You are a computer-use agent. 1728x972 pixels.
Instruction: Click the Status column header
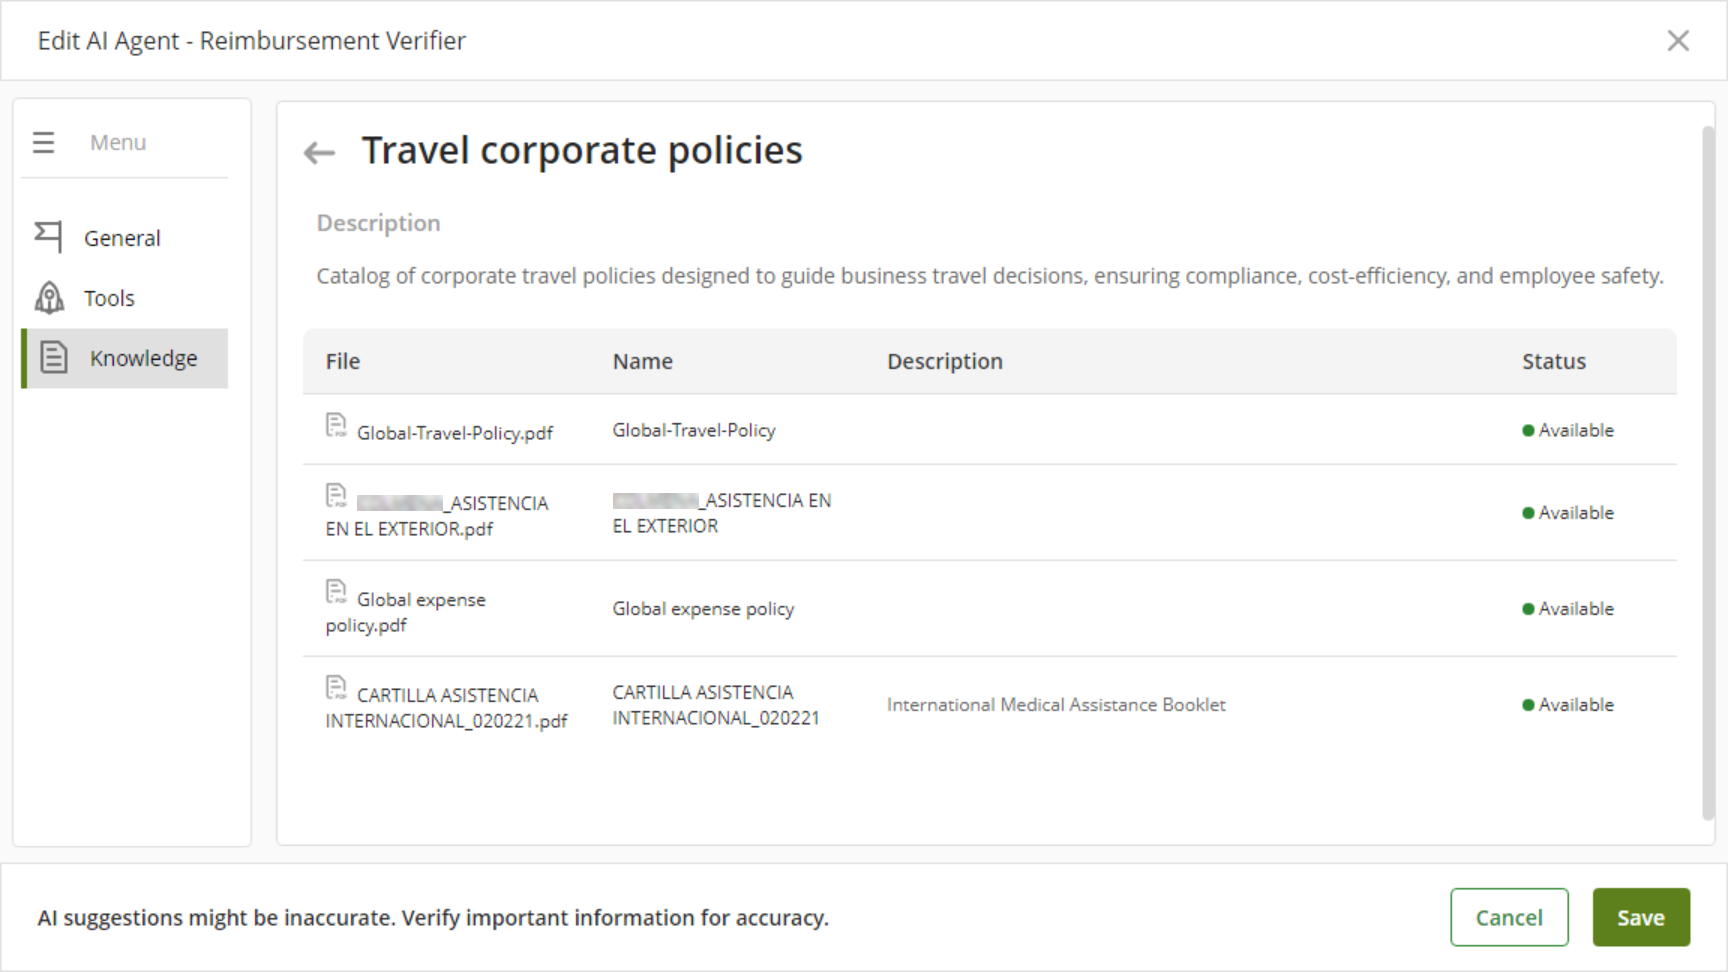1553,362
